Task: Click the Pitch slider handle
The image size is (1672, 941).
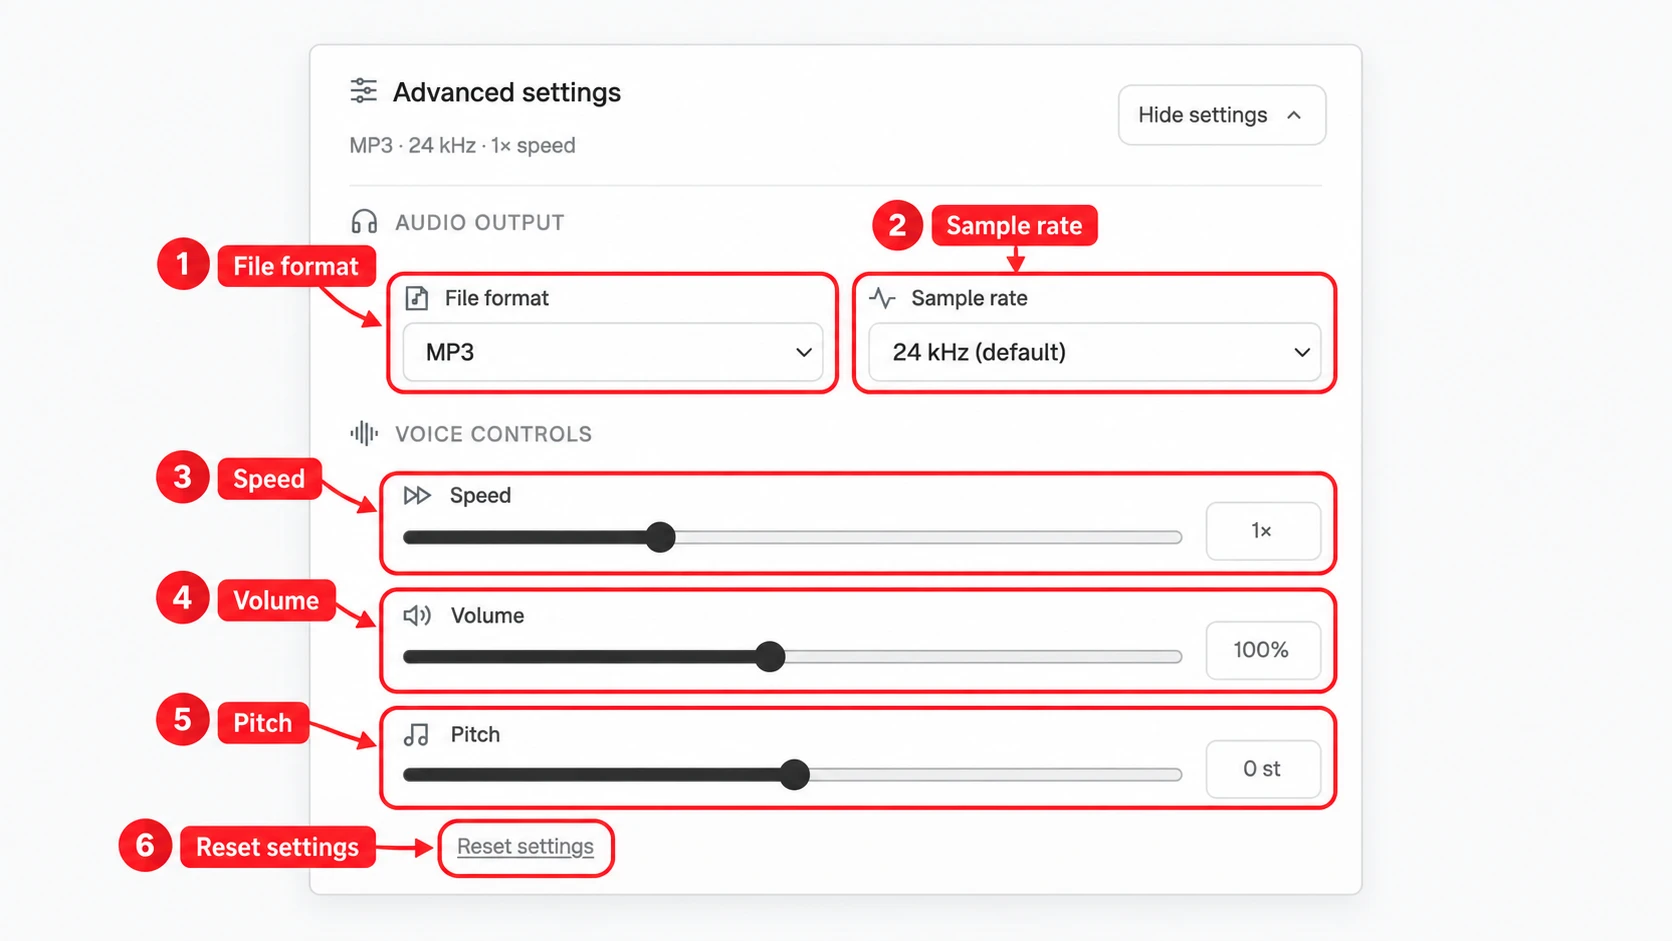Action: tap(795, 774)
